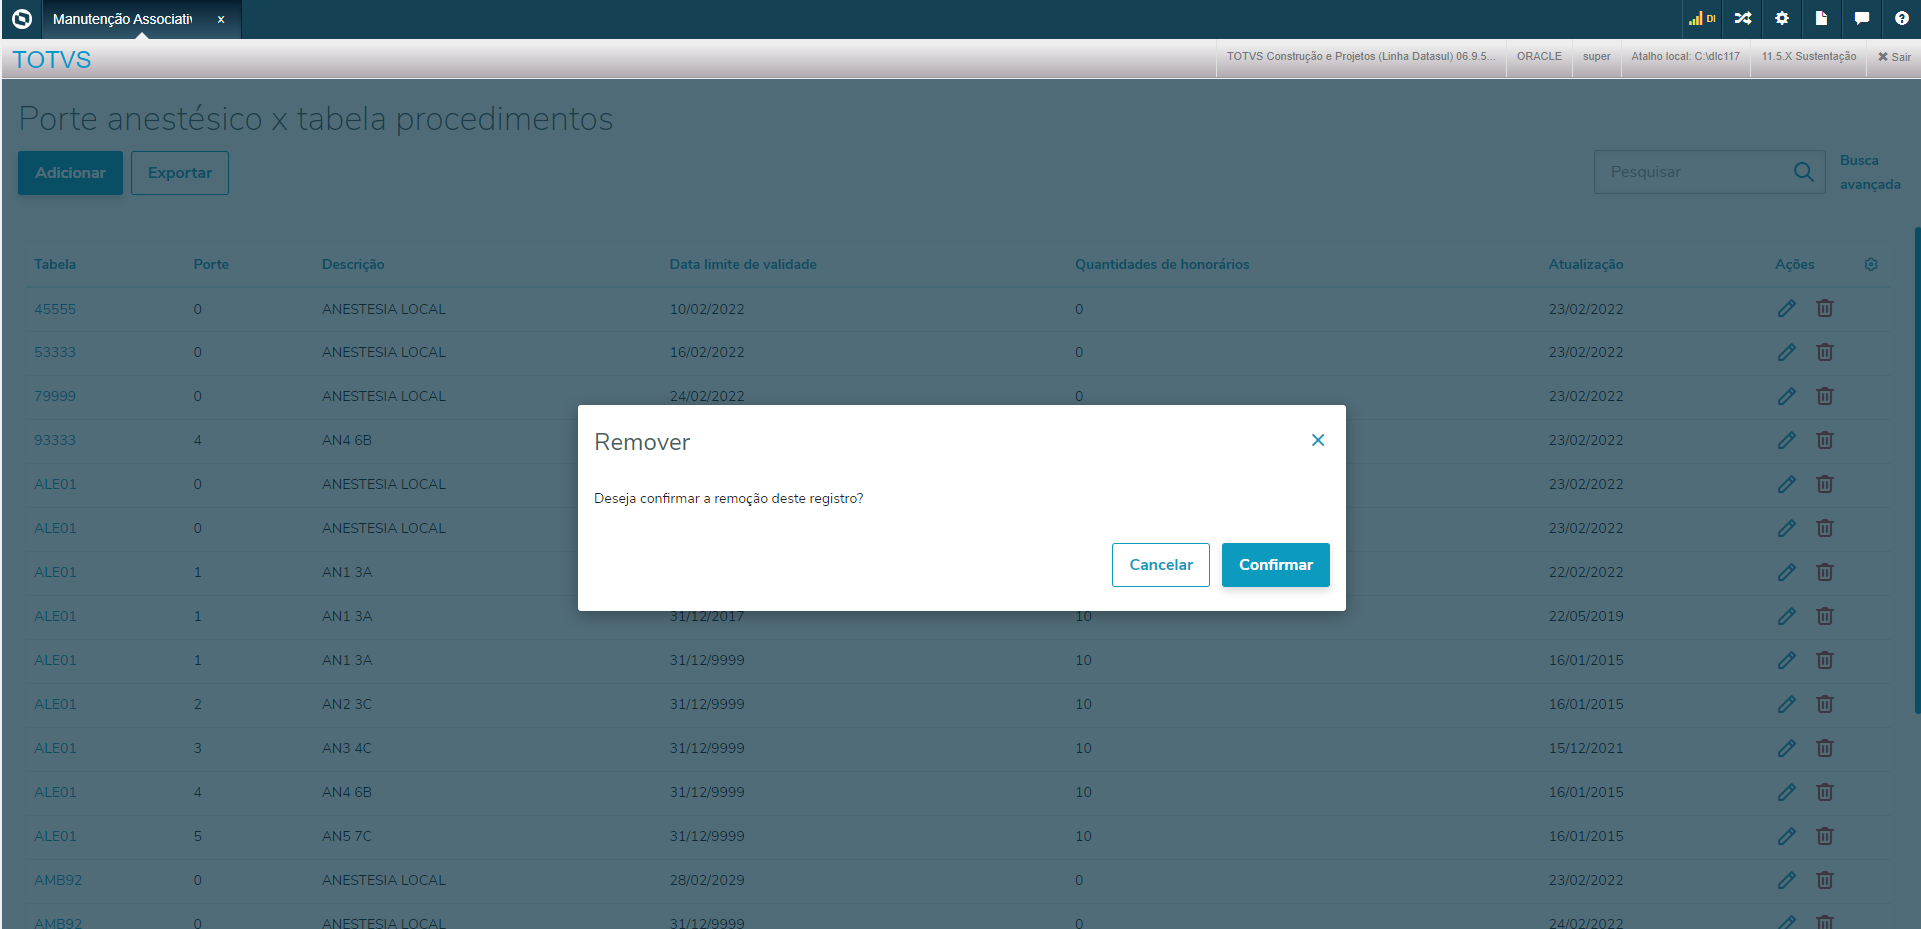This screenshot has height=929, width=1921.
Task: Click the super user header item
Action: (x=1596, y=56)
